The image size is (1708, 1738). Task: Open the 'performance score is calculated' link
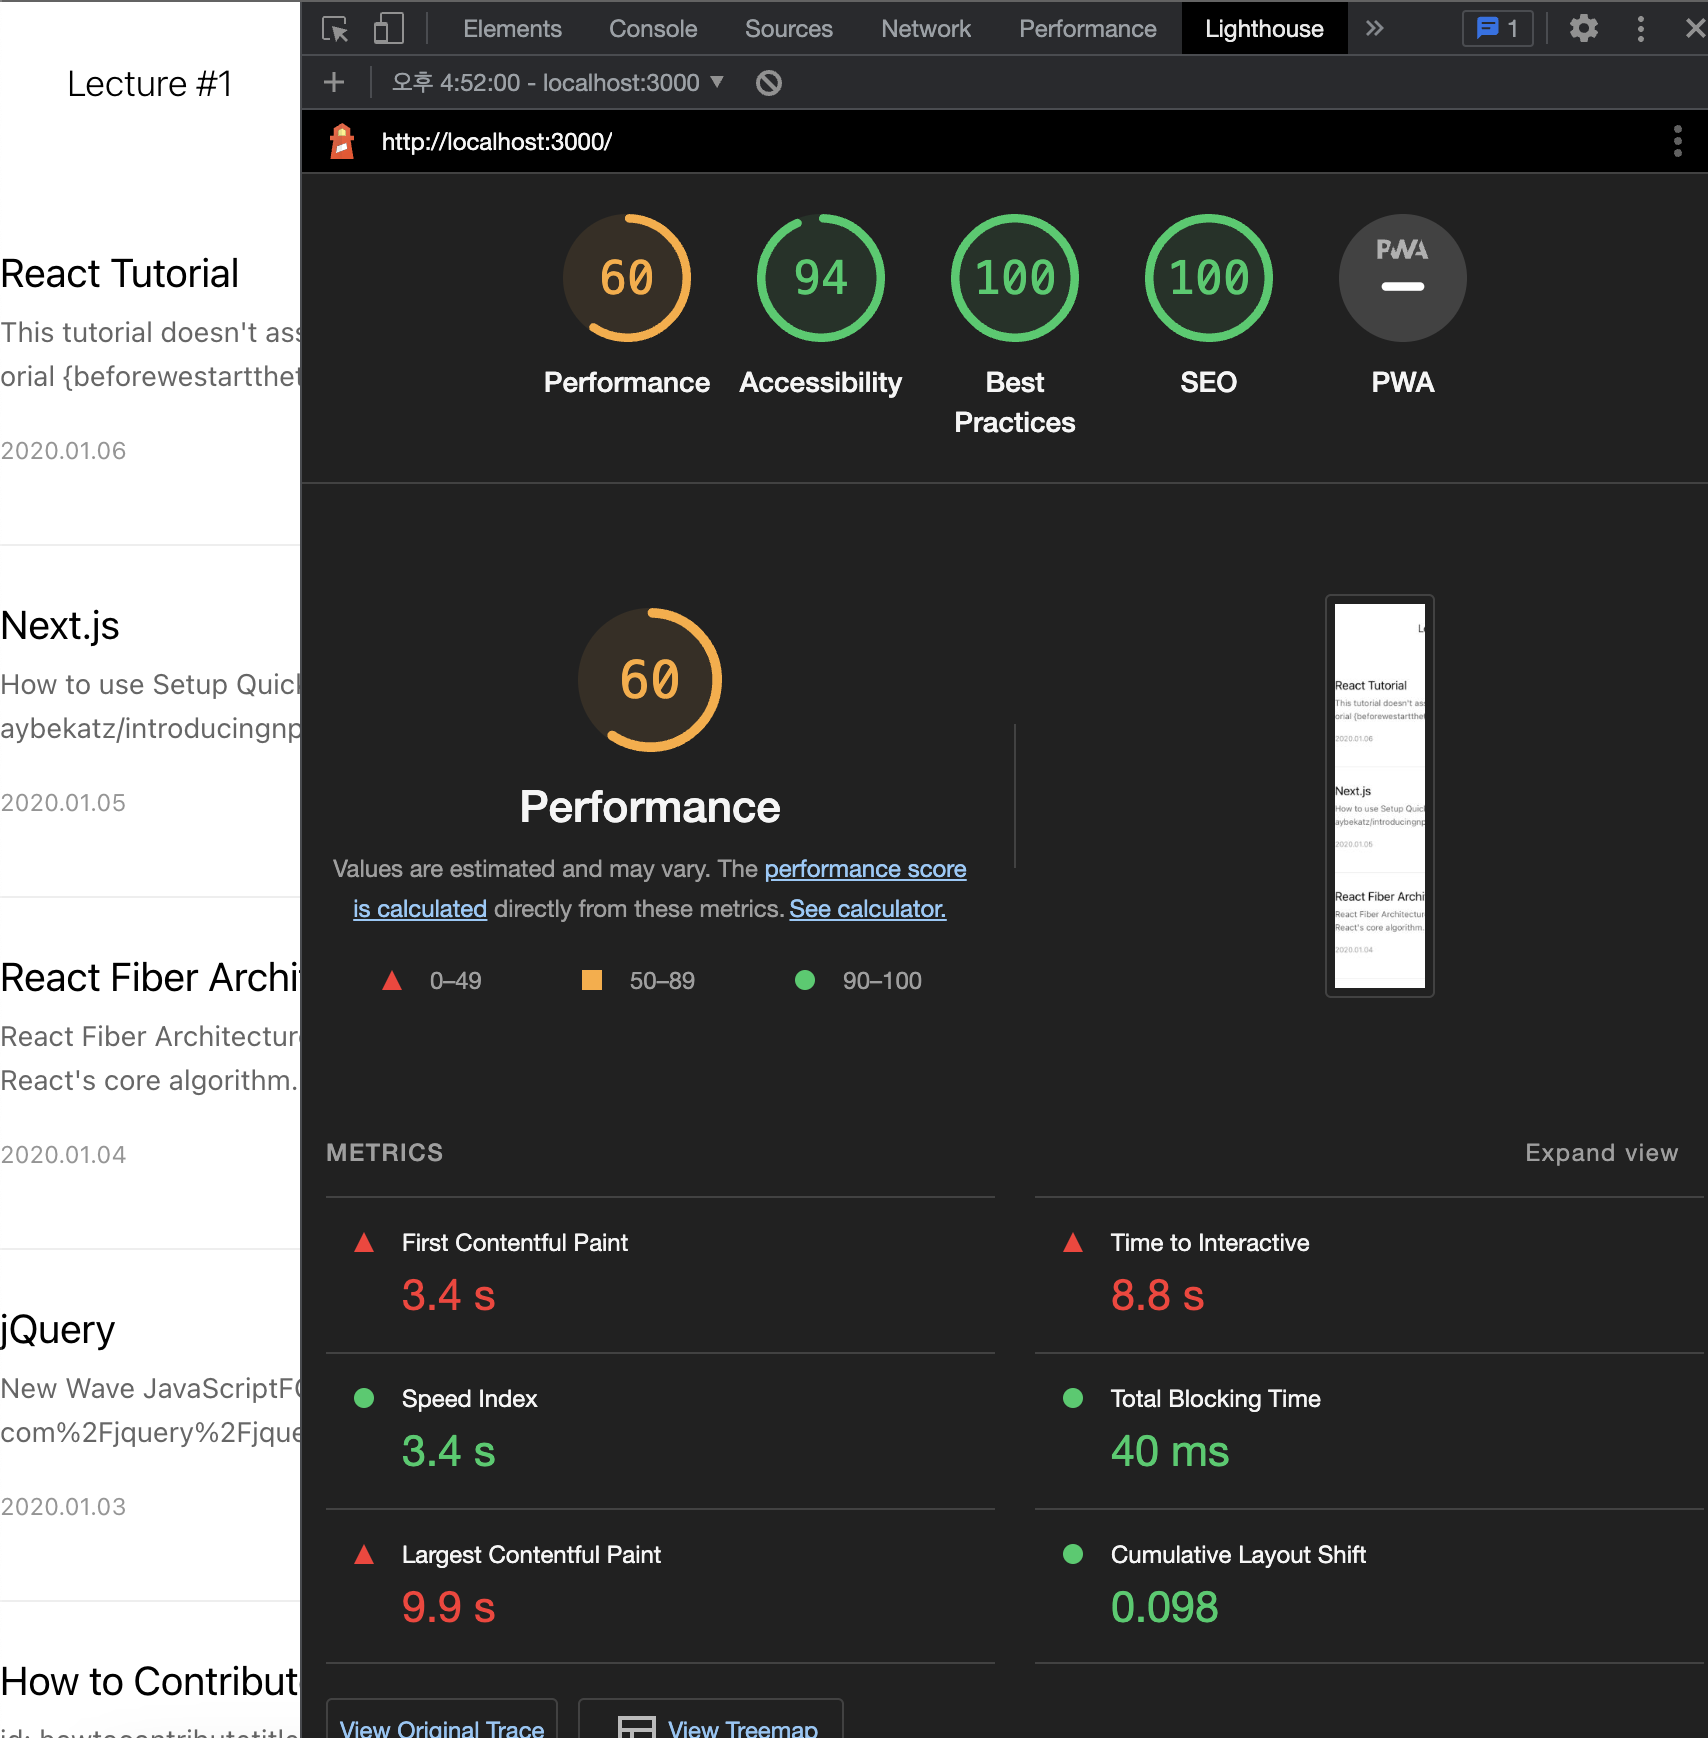(x=865, y=869)
